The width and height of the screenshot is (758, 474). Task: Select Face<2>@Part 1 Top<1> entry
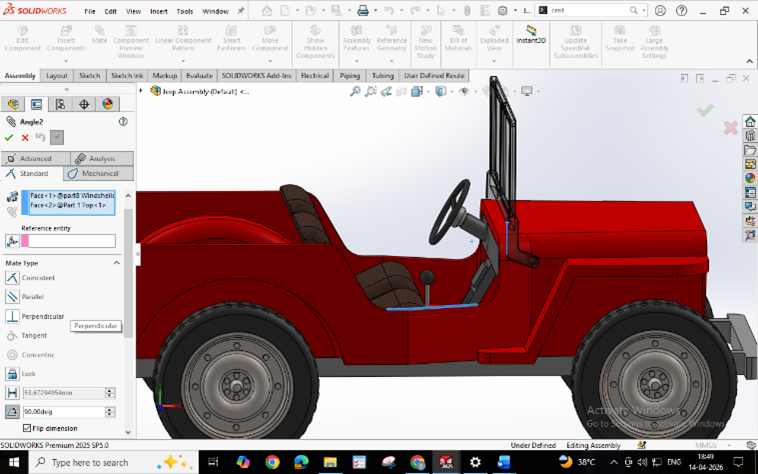[x=68, y=205]
